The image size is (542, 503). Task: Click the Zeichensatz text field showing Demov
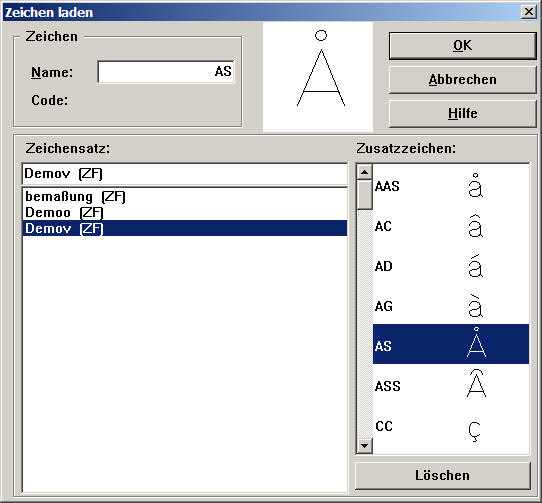[x=185, y=174]
